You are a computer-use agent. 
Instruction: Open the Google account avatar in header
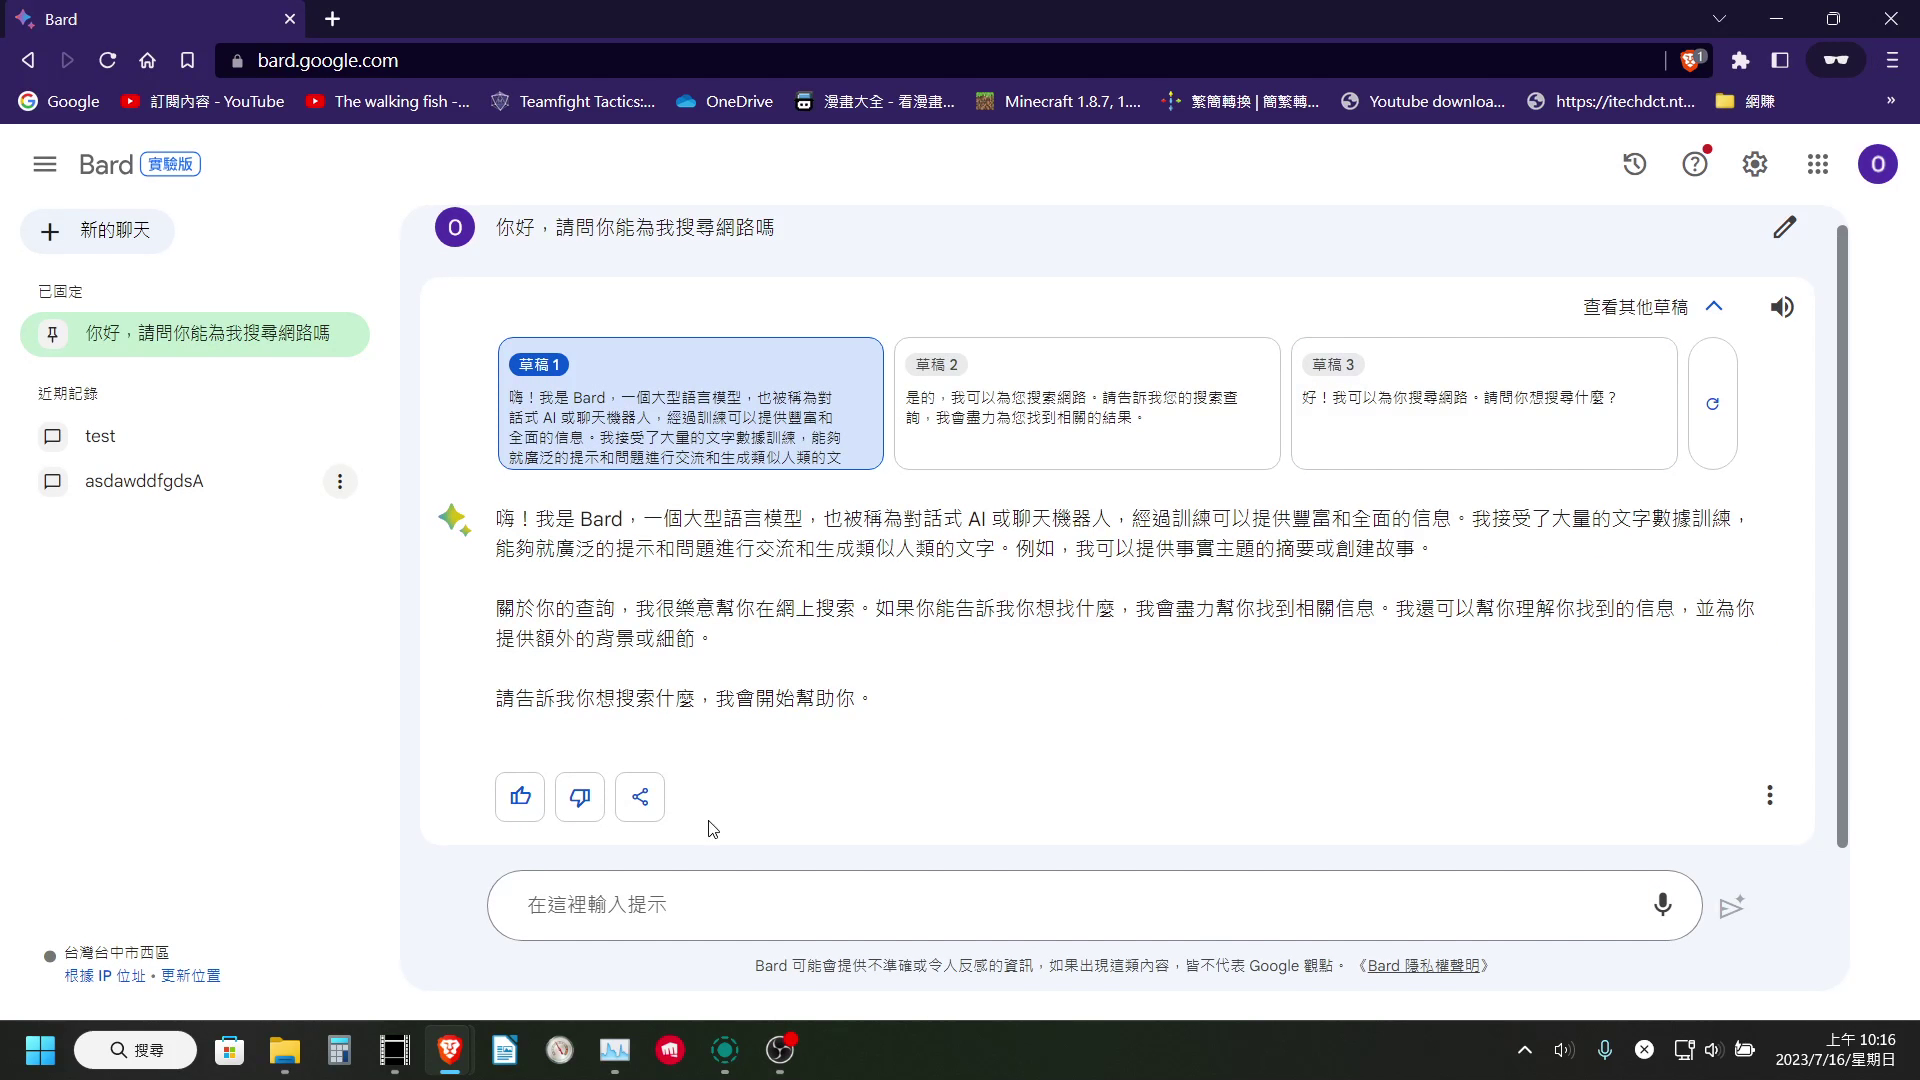tap(1877, 164)
